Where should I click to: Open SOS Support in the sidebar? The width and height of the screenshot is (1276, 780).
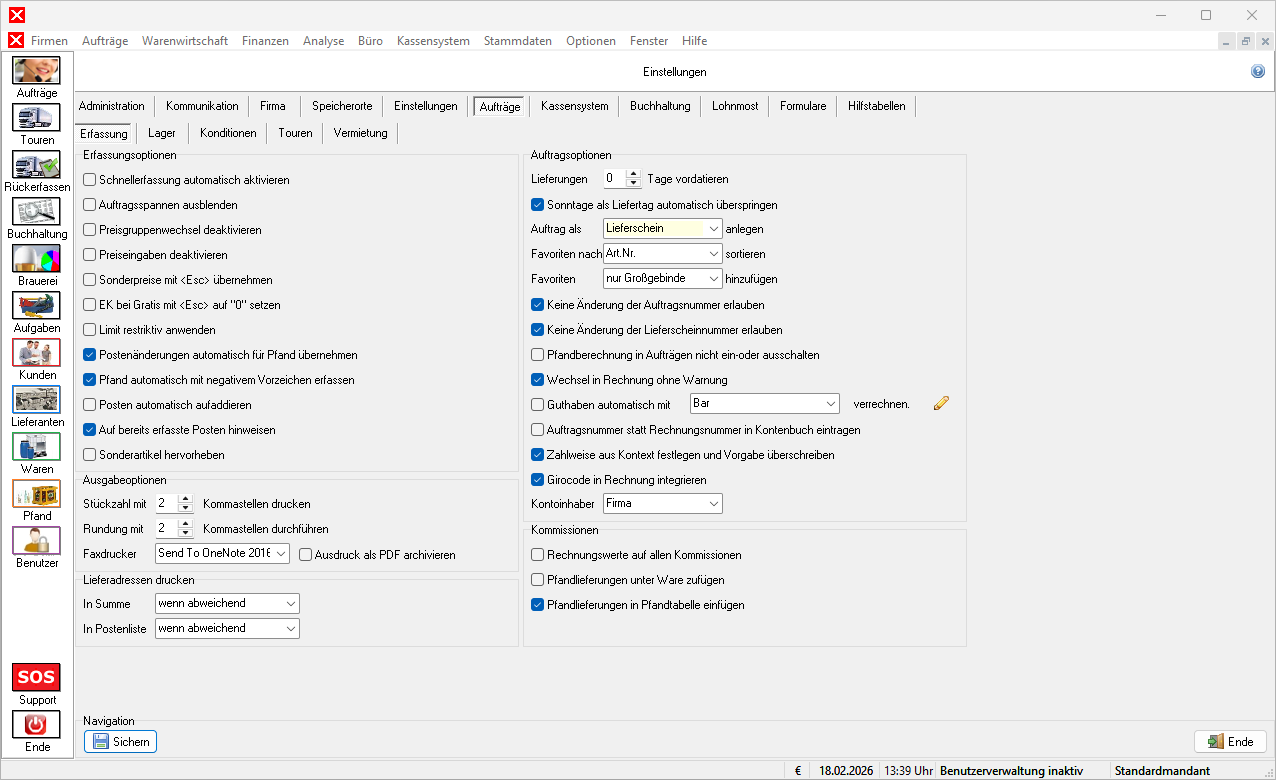[36, 678]
